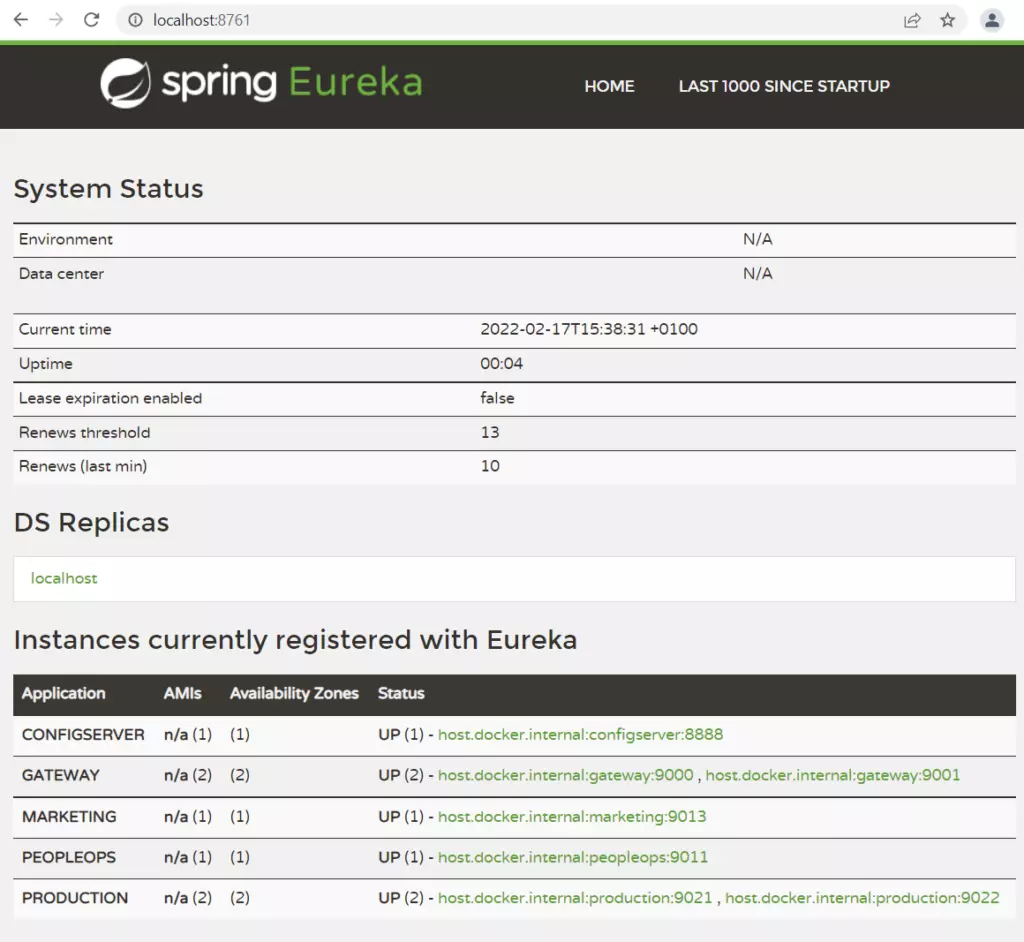The image size is (1024, 942).
Task: Select the Application column header
Action: pyautogui.click(x=63, y=693)
